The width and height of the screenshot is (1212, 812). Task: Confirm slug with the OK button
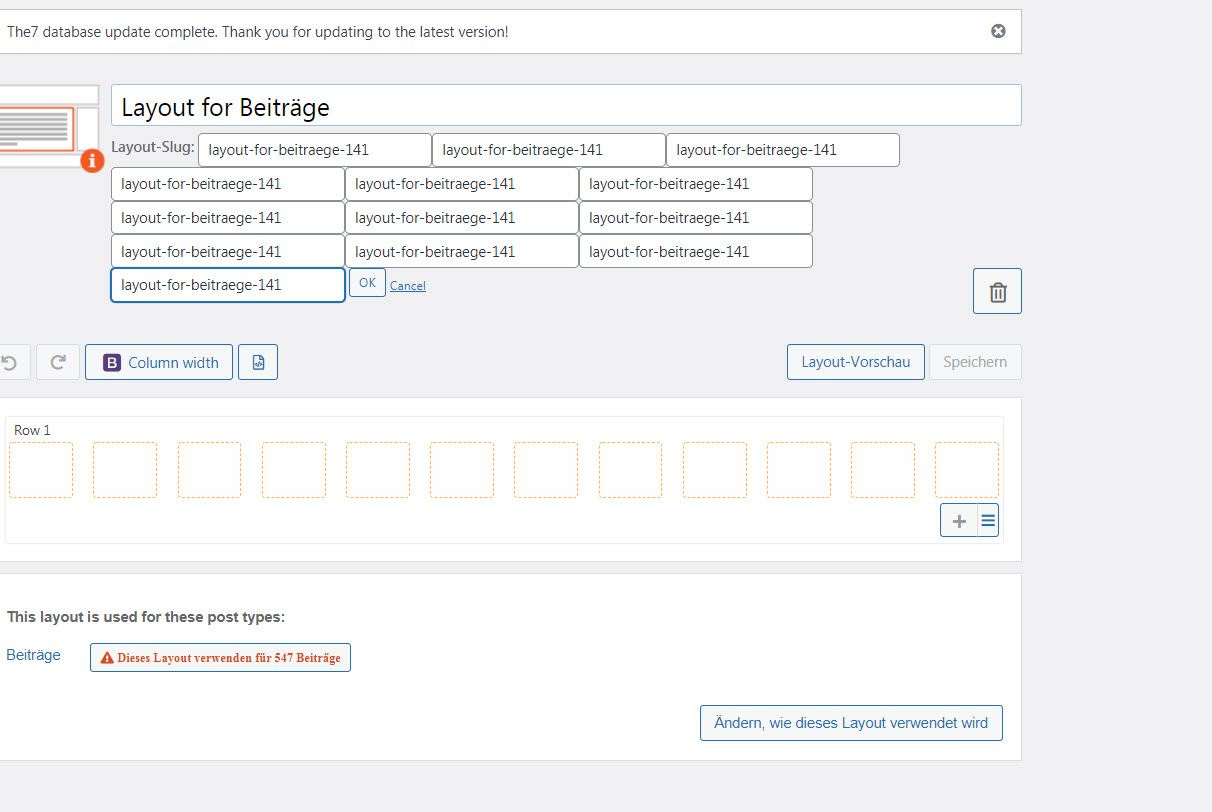coord(367,283)
